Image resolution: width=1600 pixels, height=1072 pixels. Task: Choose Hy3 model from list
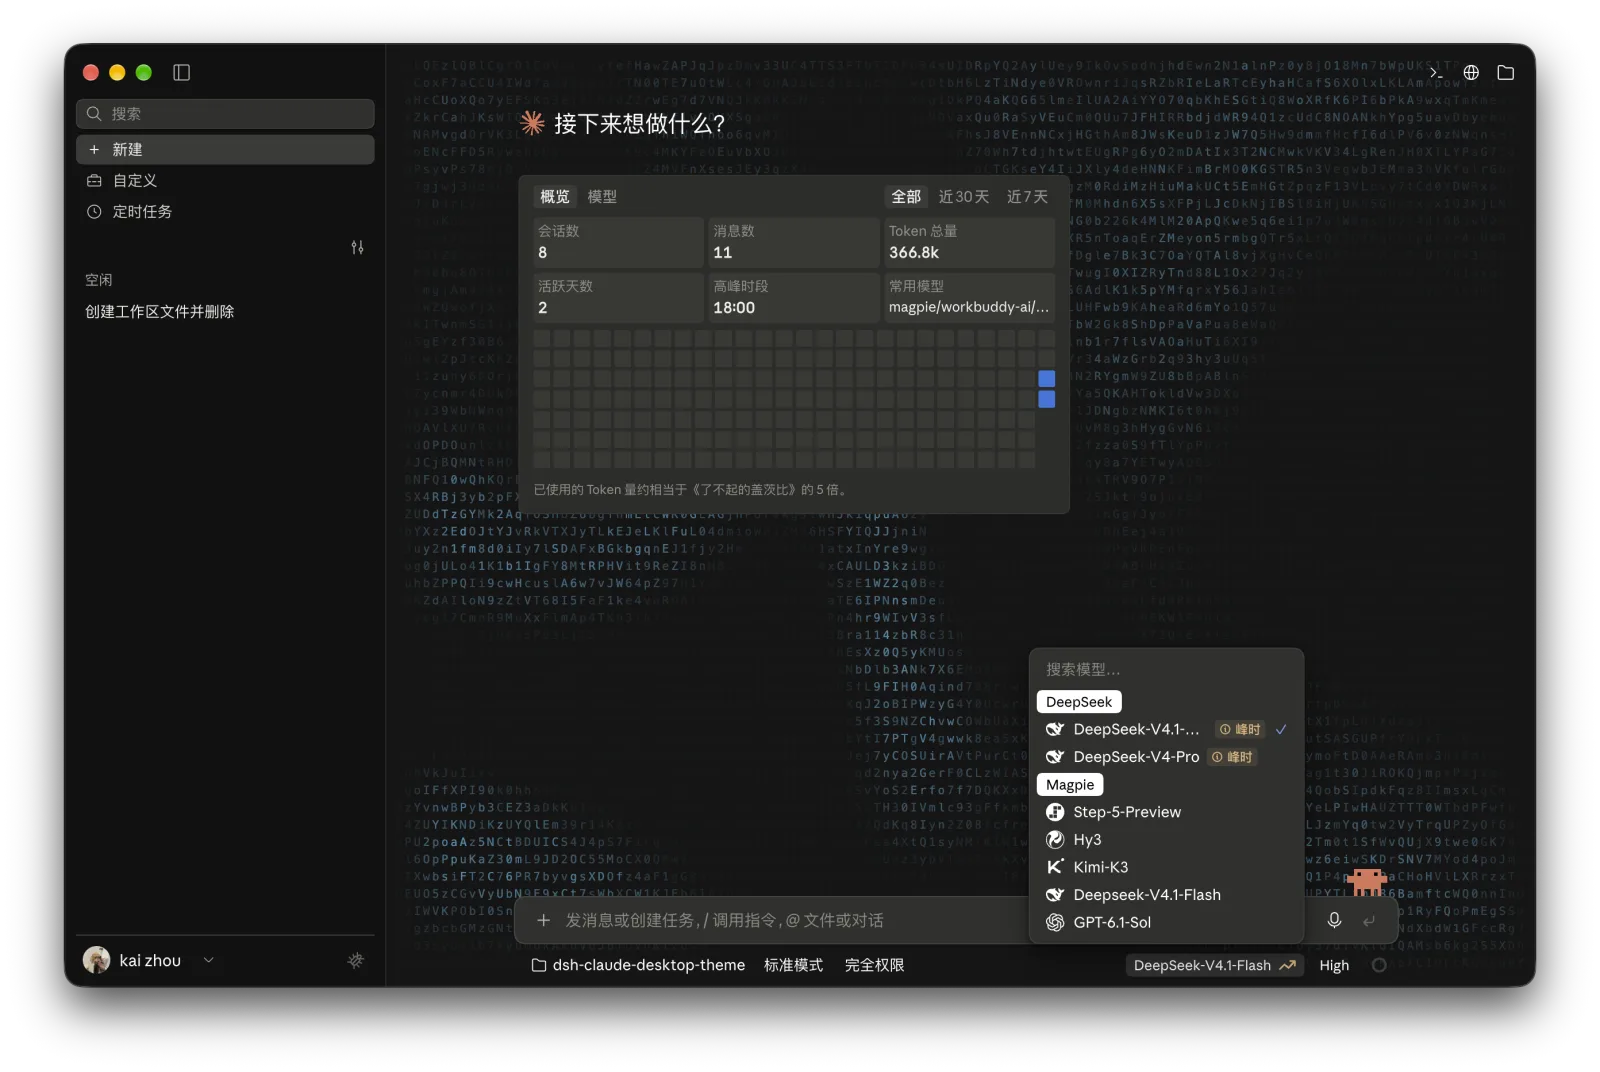[x=1166, y=839]
